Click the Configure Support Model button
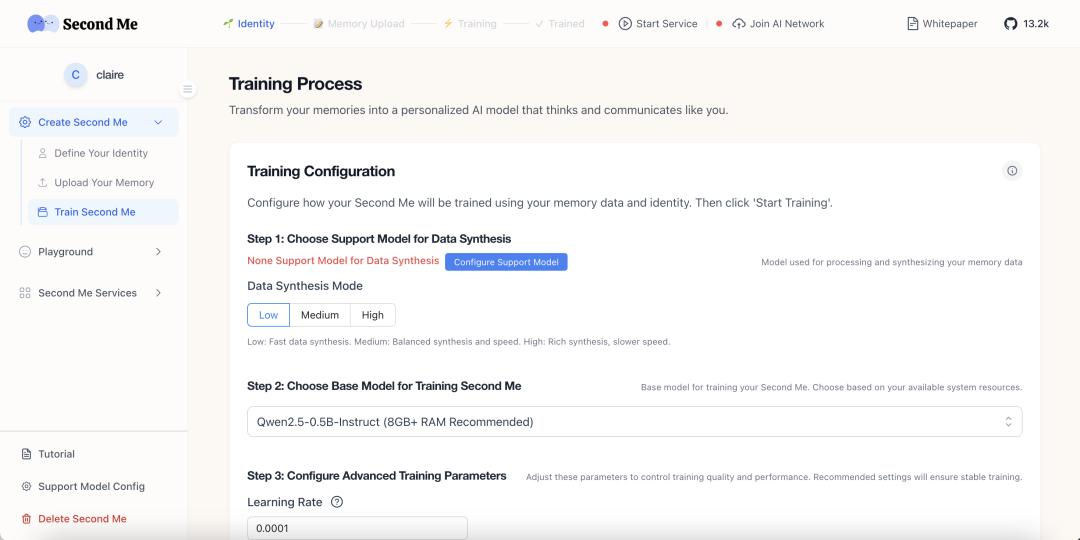This screenshot has width=1080, height=540. click(505, 262)
